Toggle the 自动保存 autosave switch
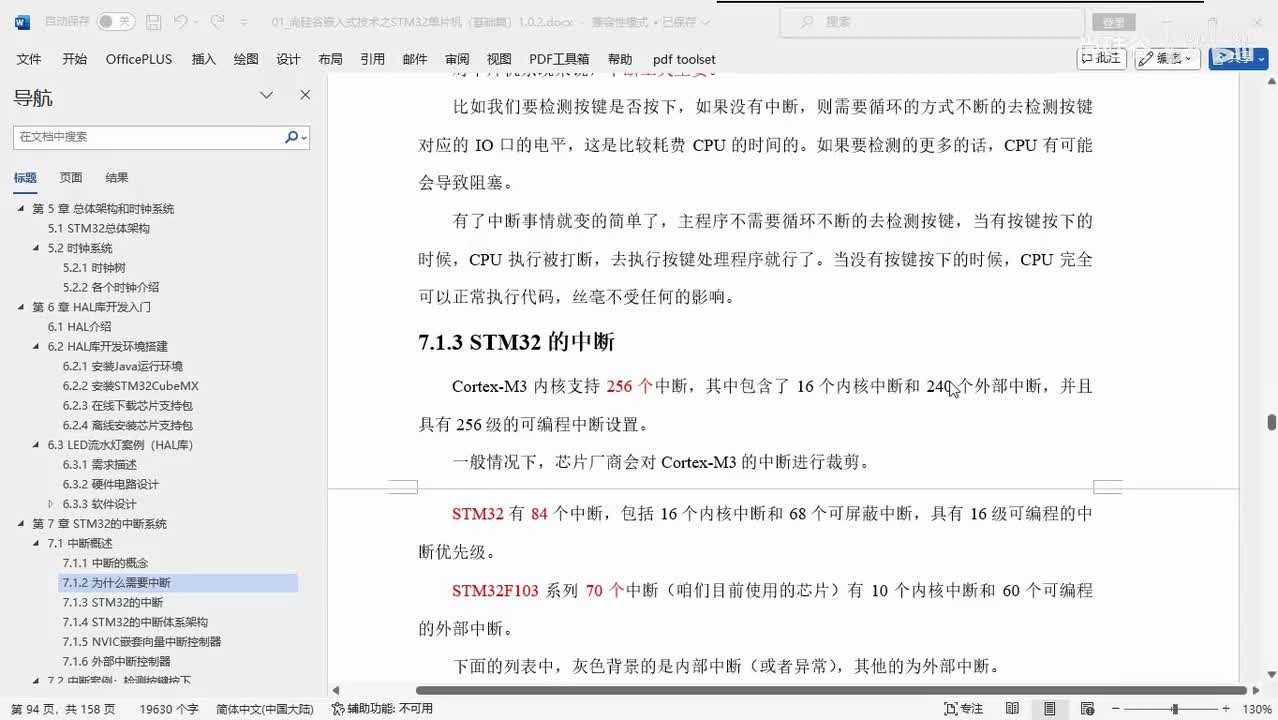Image resolution: width=1278 pixels, height=720 pixels. 115,22
